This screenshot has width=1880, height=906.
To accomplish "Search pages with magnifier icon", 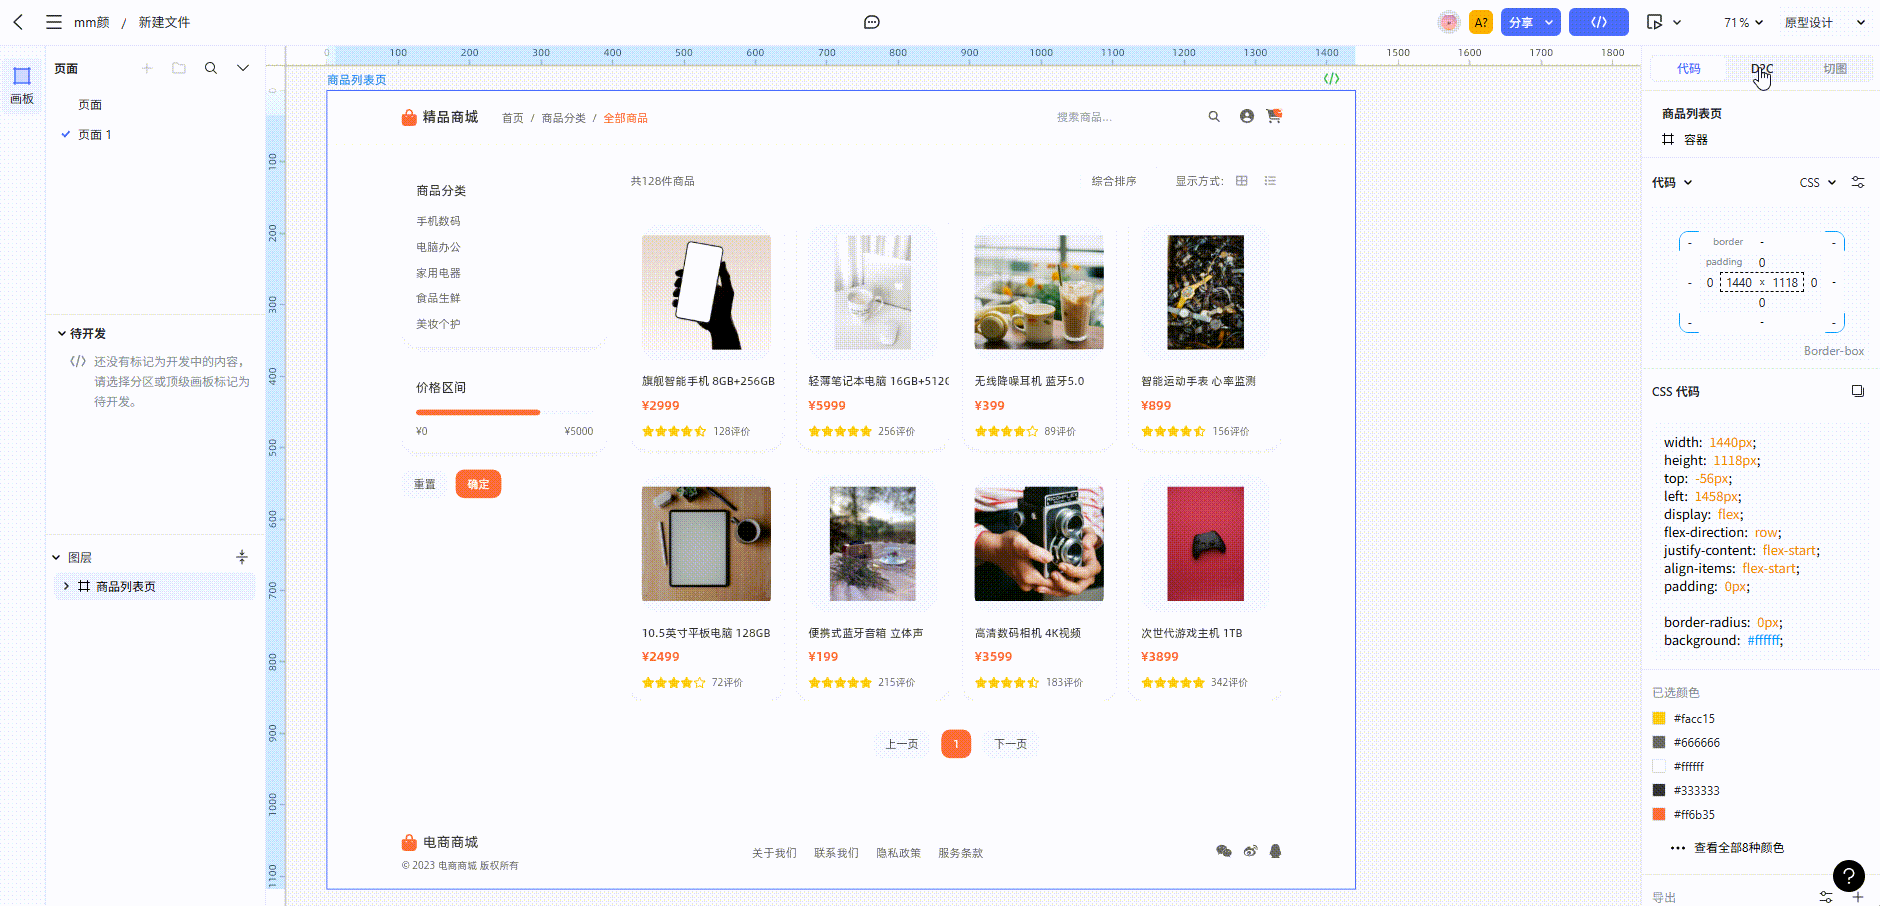I will click(211, 68).
